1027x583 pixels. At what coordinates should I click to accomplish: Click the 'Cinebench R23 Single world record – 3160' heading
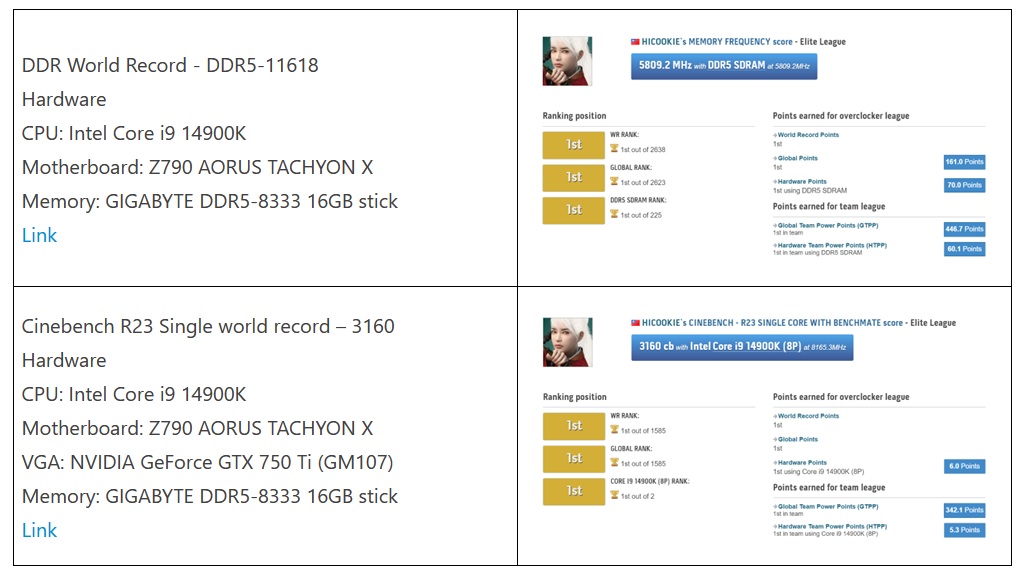(x=208, y=326)
